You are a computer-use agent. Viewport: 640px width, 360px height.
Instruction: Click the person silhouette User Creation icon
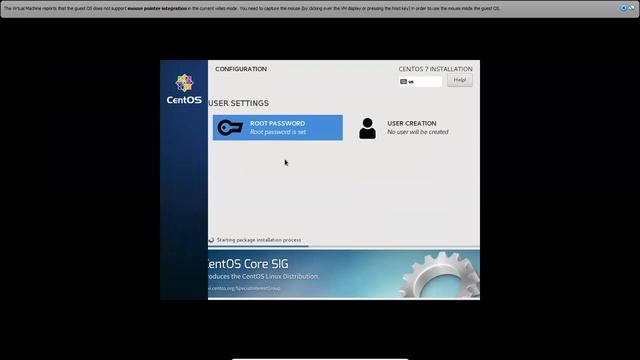(367, 129)
